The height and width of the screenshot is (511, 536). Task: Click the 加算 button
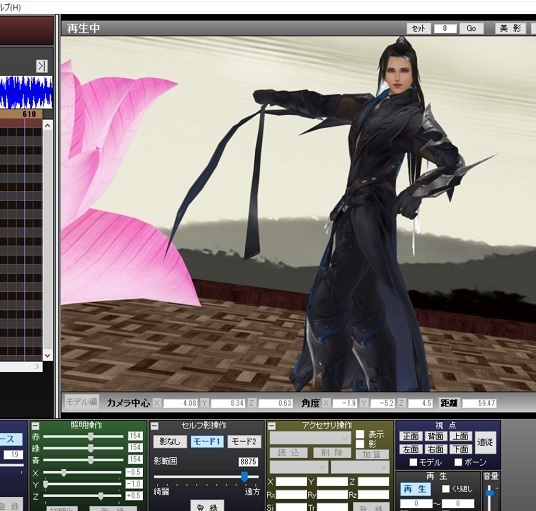(x=372, y=454)
